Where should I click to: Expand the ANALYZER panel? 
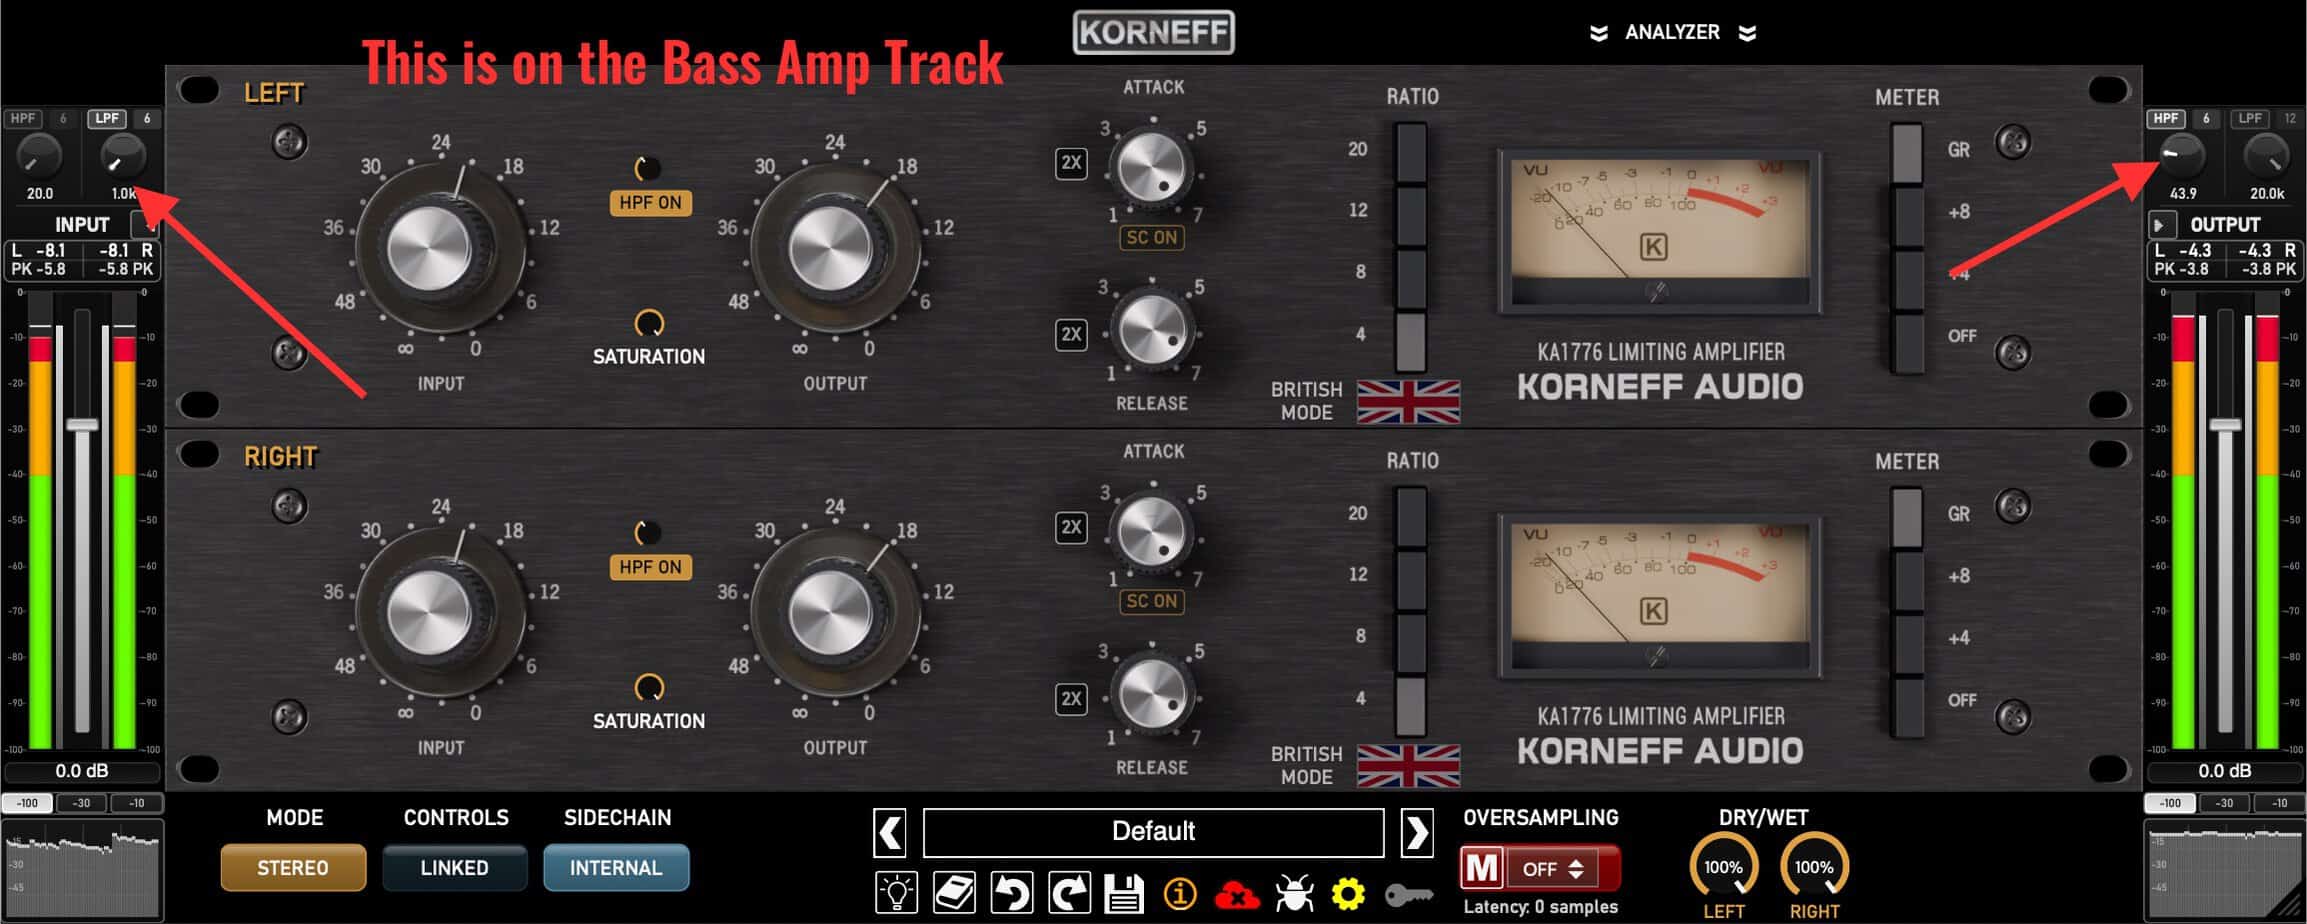click(x=1672, y=32)
